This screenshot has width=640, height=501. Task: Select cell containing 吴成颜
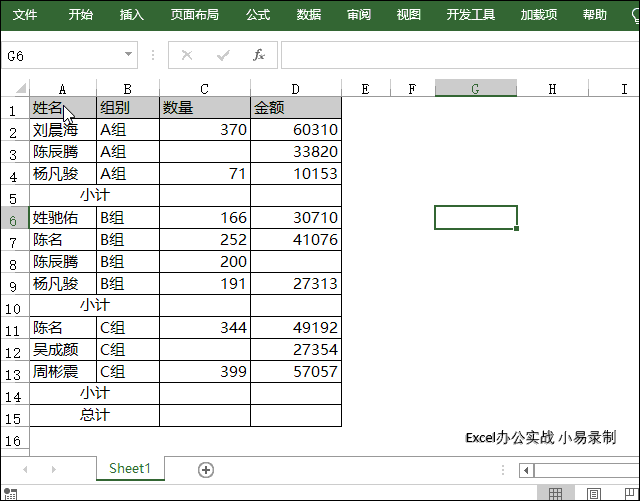point(63,350)
